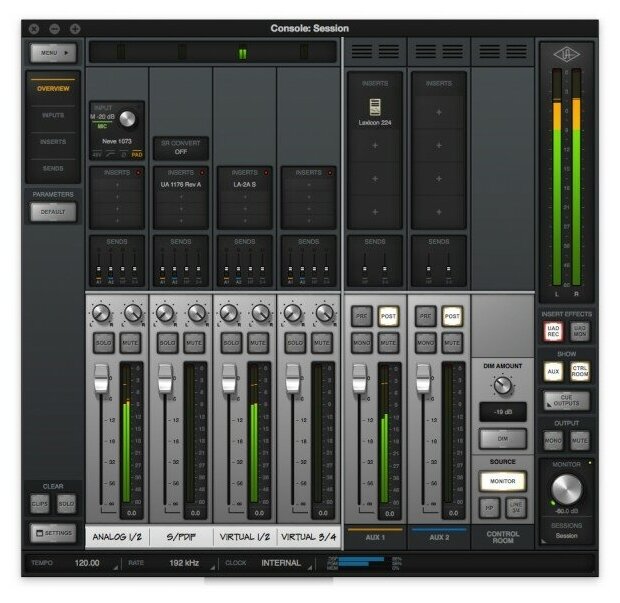
Task: Engage the DIM button
Action: pyautogui.click(x=503, y=439)
